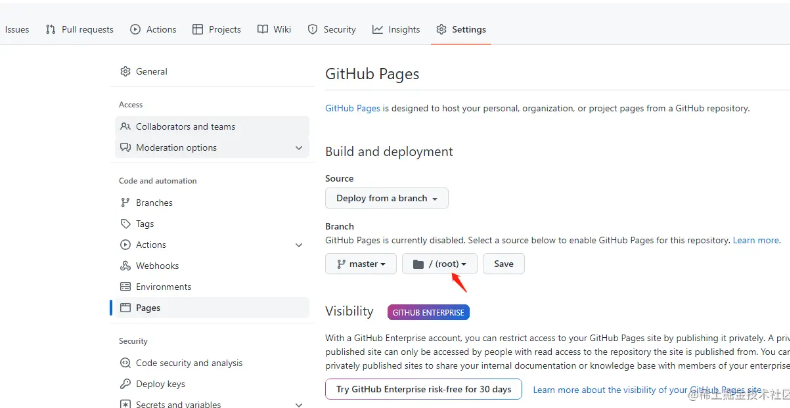Open Collaborators and teams settings

[x=212, y=126]
